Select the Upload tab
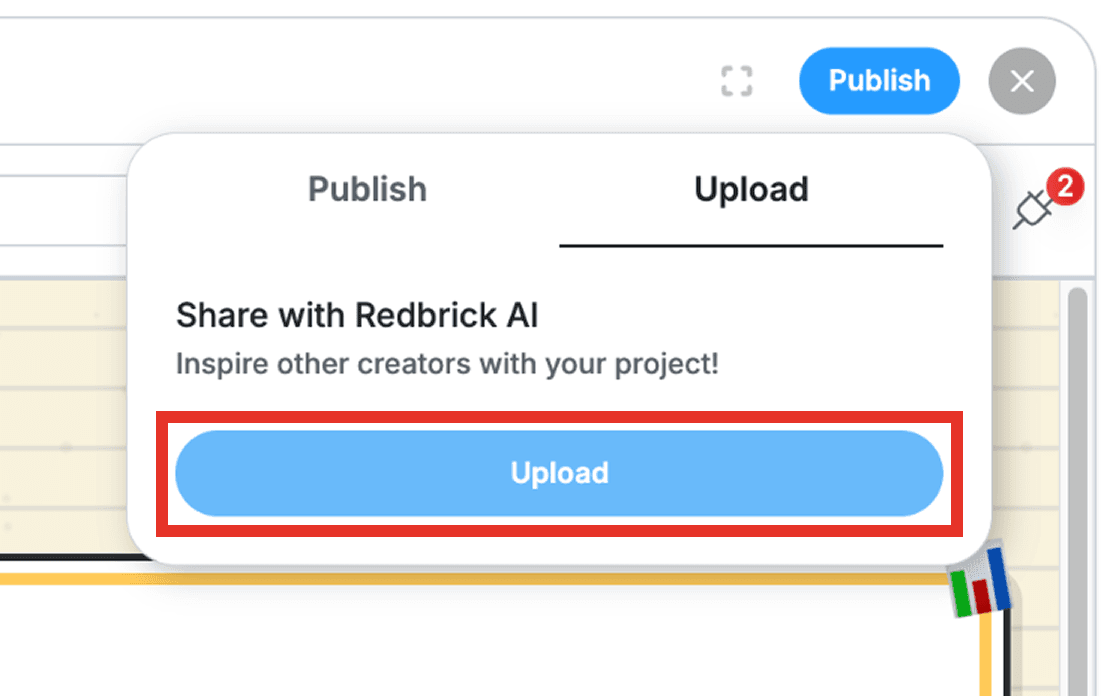This screenshot has height=696, width=1116. pos(751,189)
